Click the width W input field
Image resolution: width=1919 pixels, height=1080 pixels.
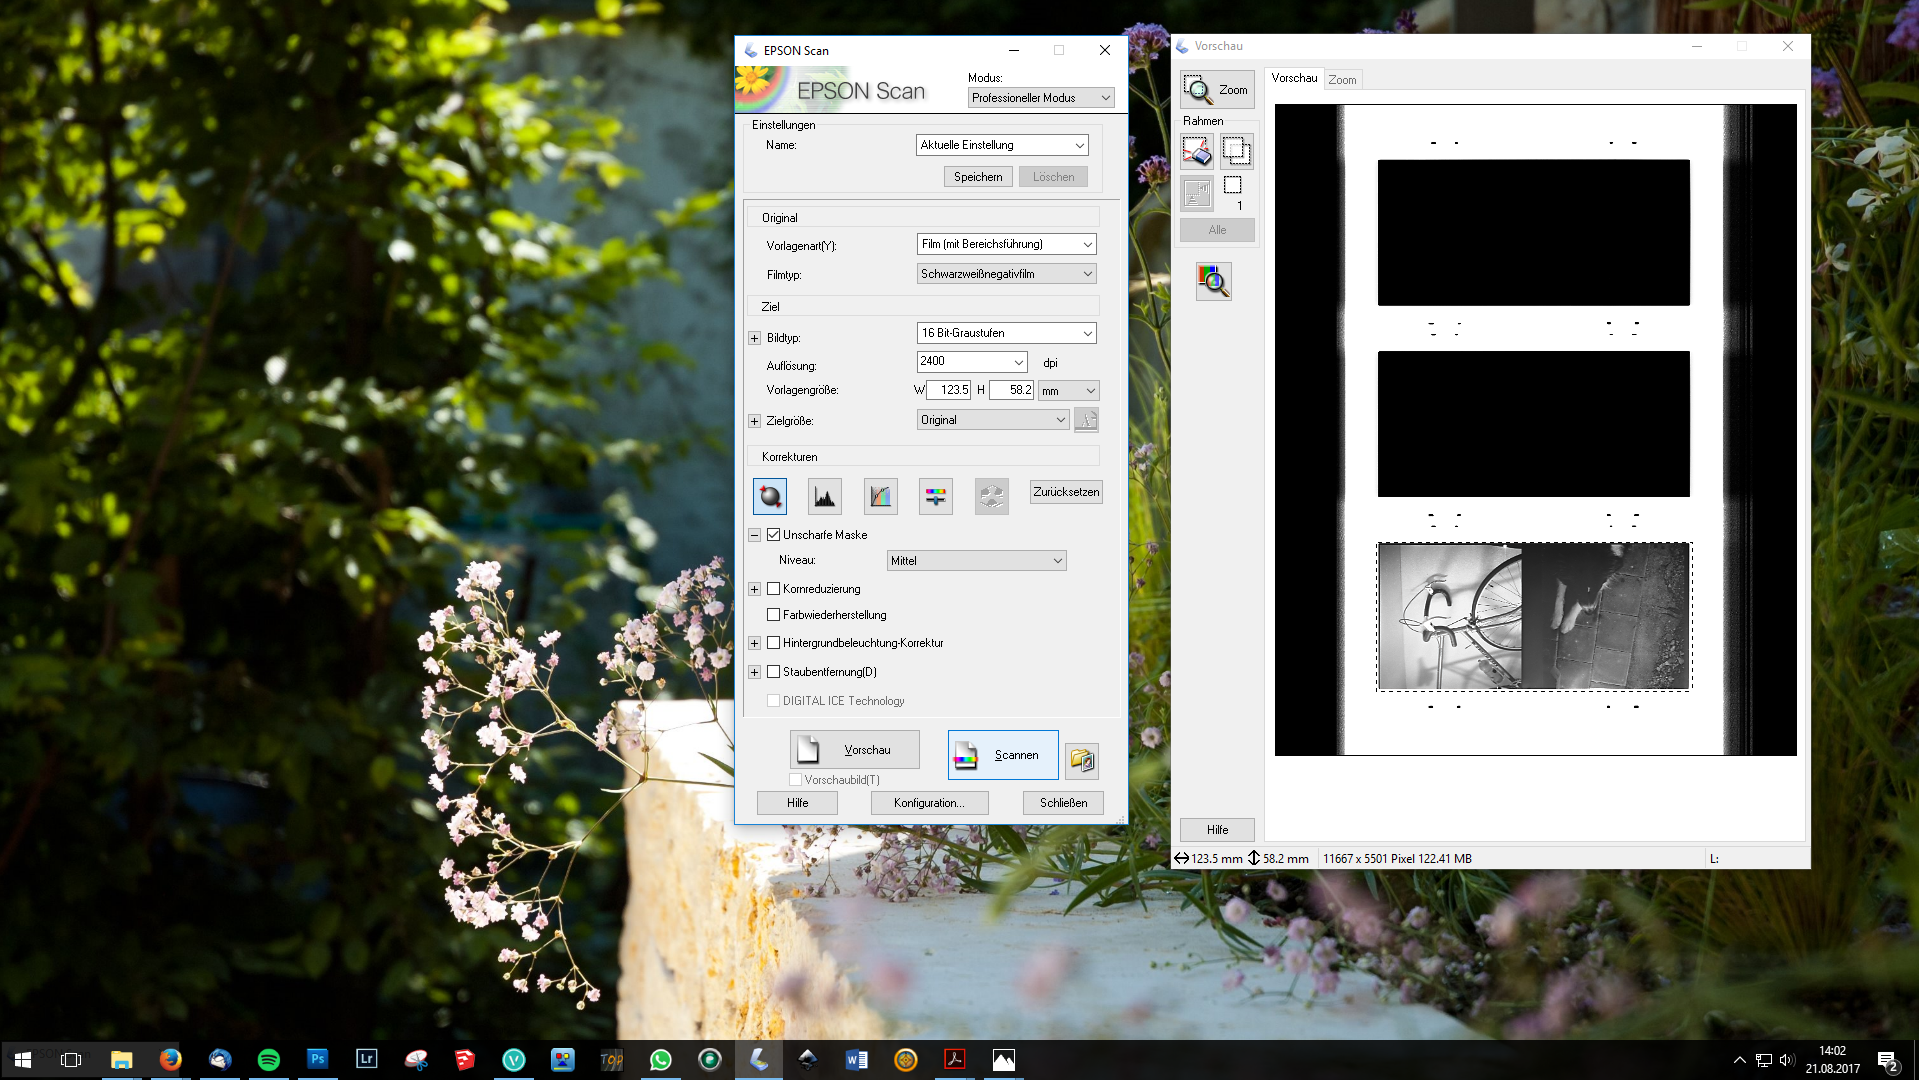[x=949, y=390]
